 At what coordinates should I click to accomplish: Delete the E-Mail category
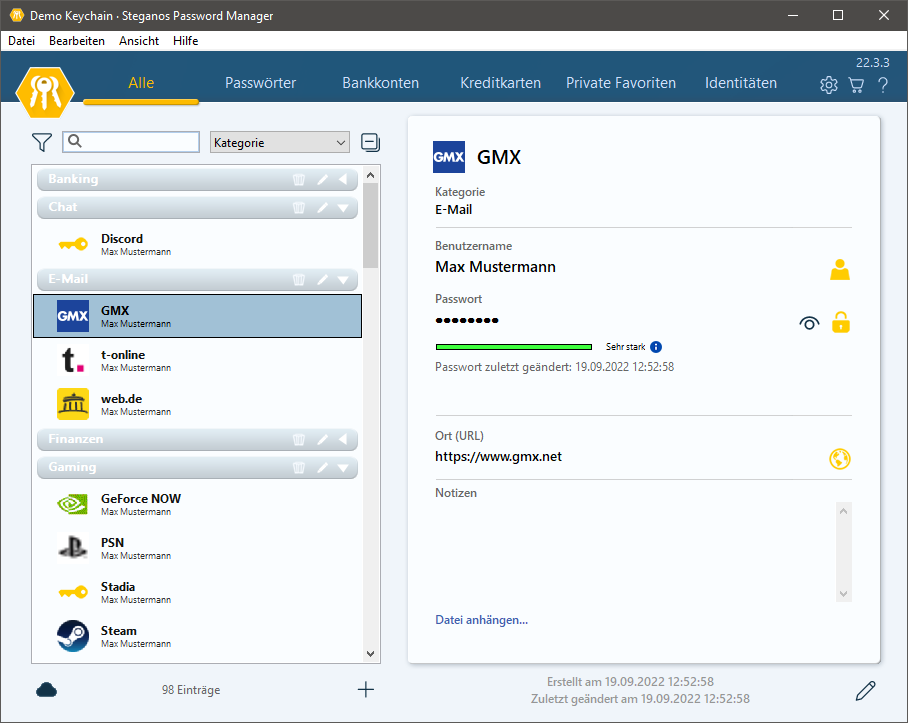[x=299, y=280]
